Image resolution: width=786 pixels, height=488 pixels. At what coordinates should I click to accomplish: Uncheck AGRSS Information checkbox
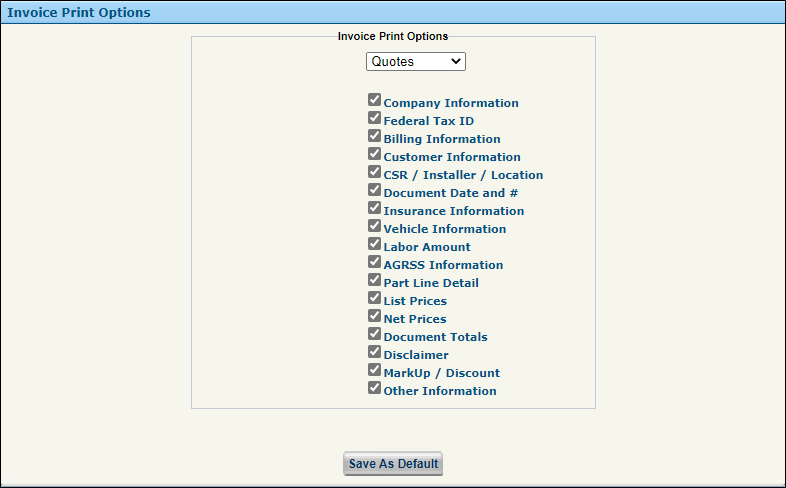374,262
